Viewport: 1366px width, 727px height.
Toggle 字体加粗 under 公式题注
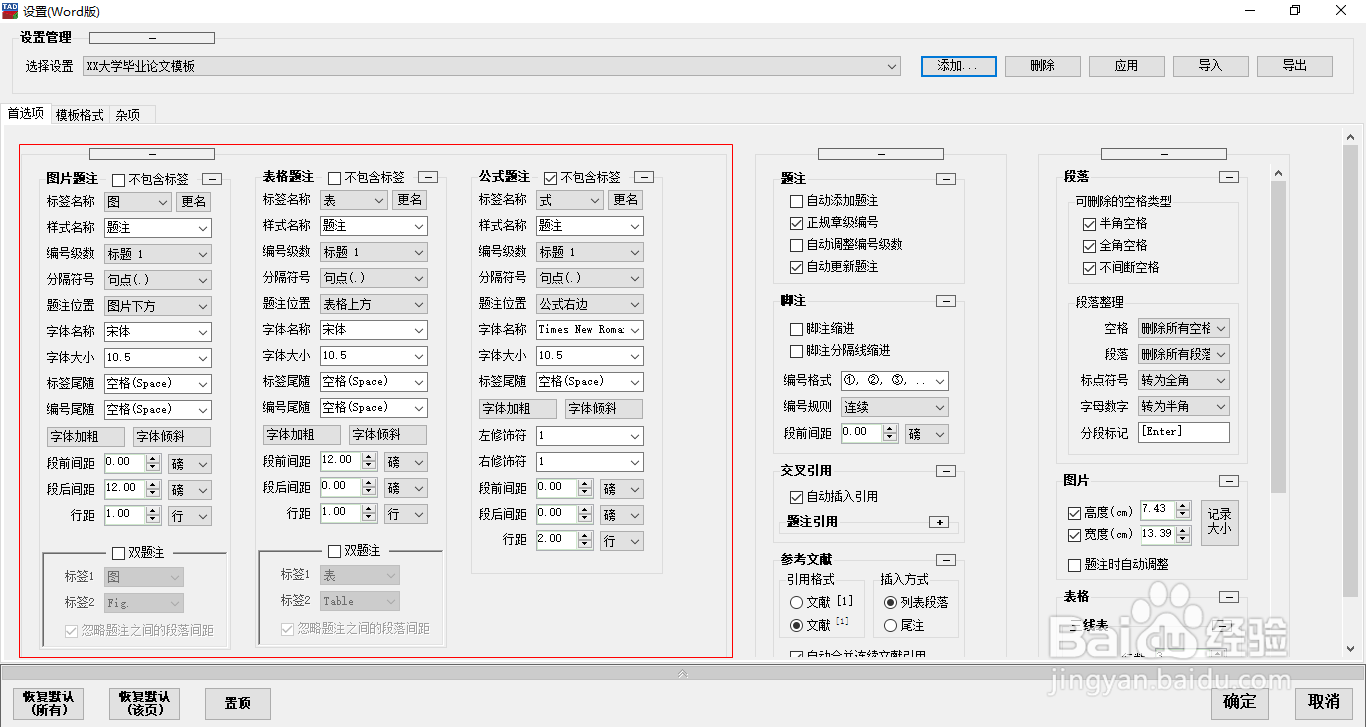(x=518, y=409)
